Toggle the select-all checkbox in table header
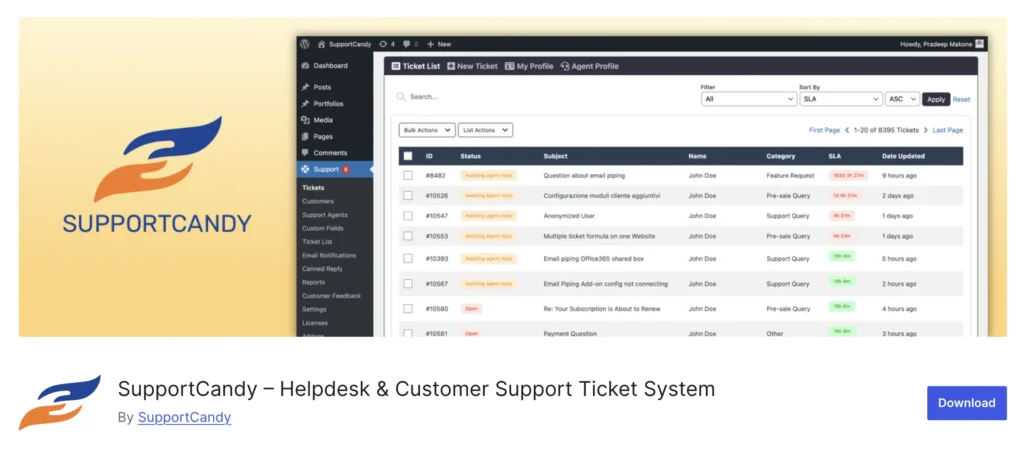Screen dimensions: 1024x453 coord(408,156)
